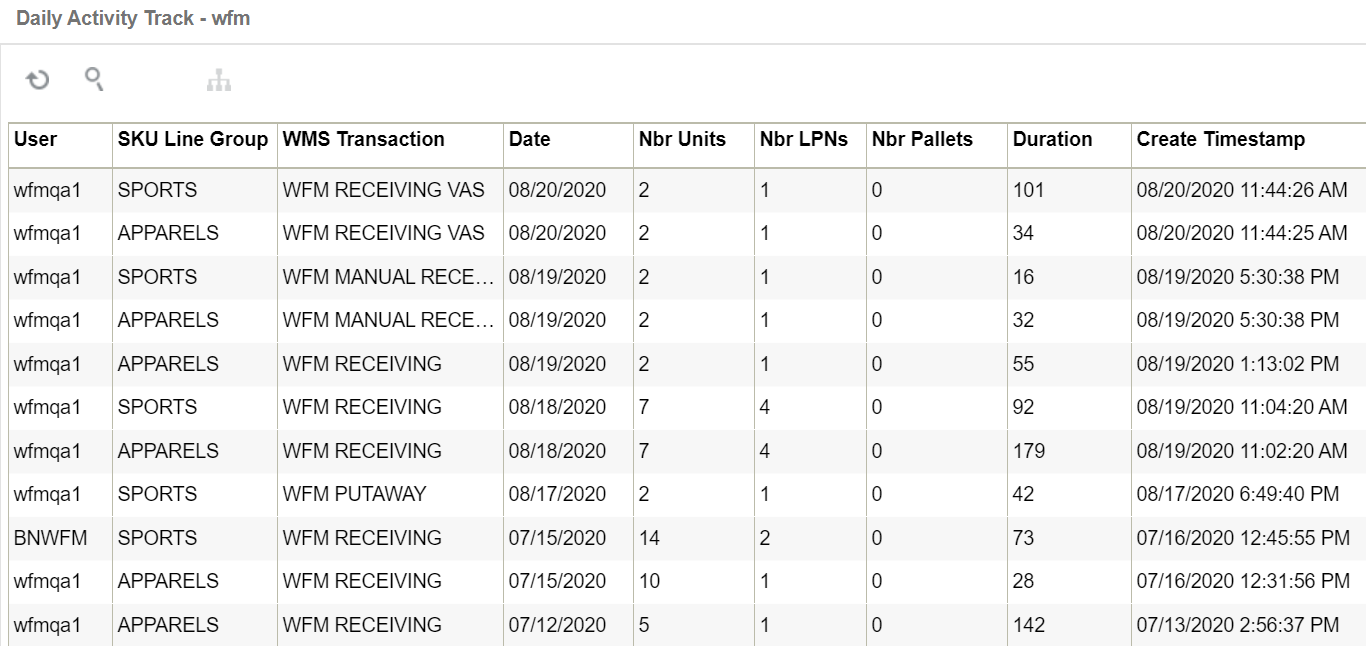
Task: Click the refresh icon in toolbar
Action: point(37,80)
